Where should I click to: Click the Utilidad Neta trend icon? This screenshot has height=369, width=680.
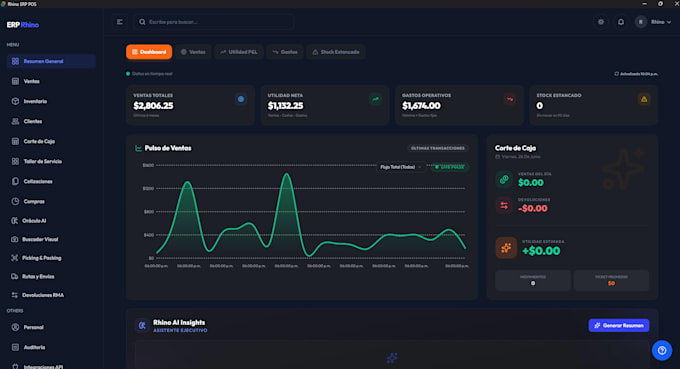(375, 99)
